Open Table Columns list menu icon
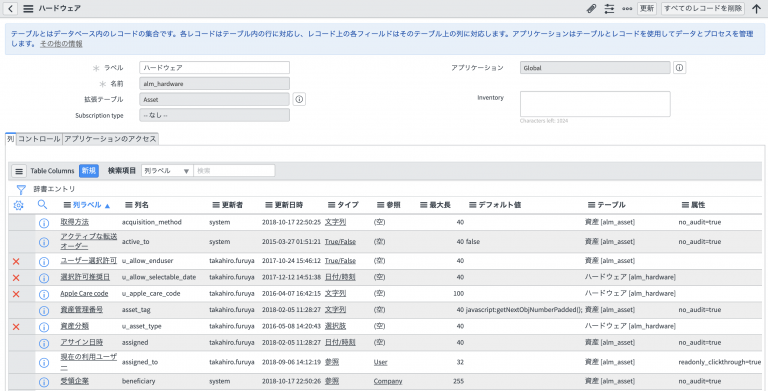768x391 pixels. click(19, 171)
